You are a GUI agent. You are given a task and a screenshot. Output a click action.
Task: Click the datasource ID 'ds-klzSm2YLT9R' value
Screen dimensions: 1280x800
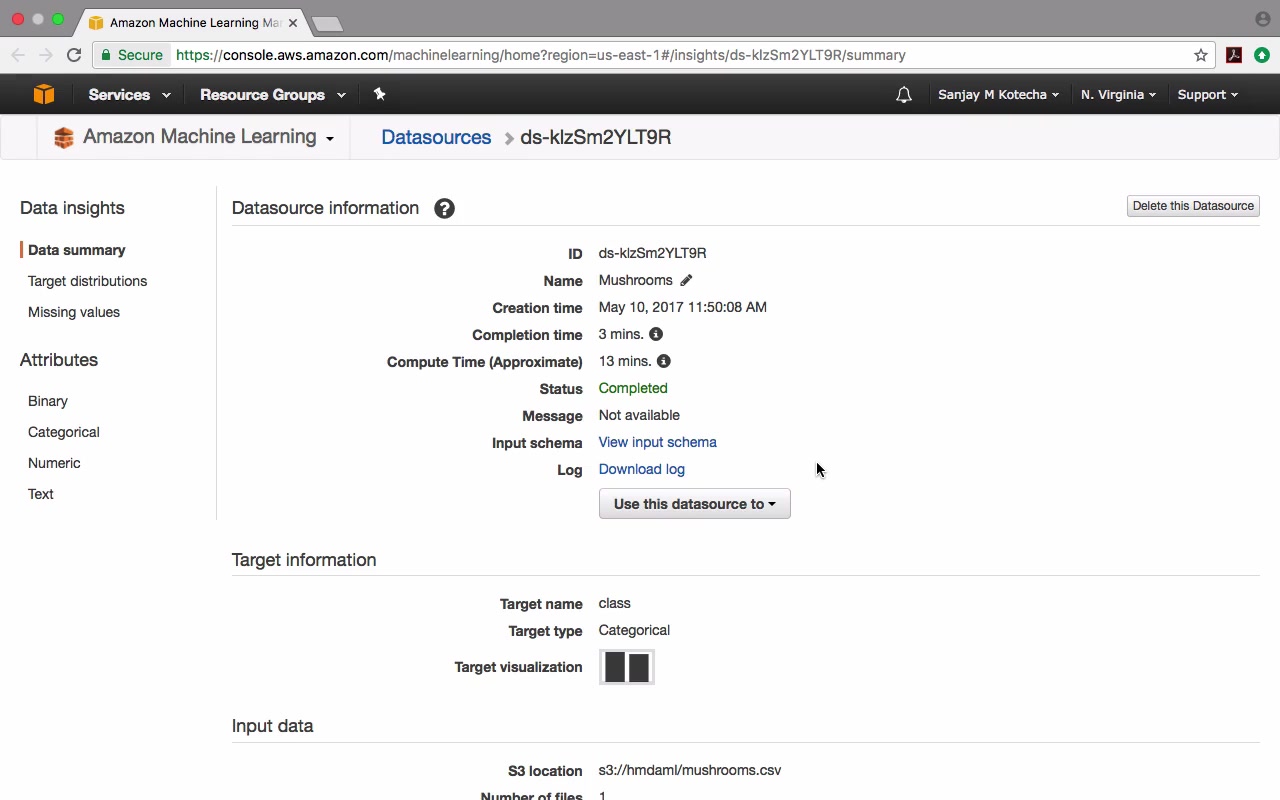[x=653, y=253]
